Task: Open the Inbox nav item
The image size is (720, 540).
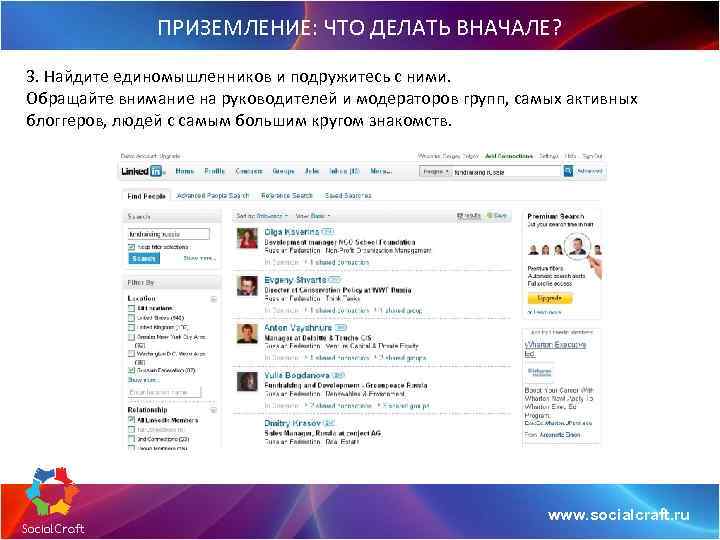Action: 344,171
